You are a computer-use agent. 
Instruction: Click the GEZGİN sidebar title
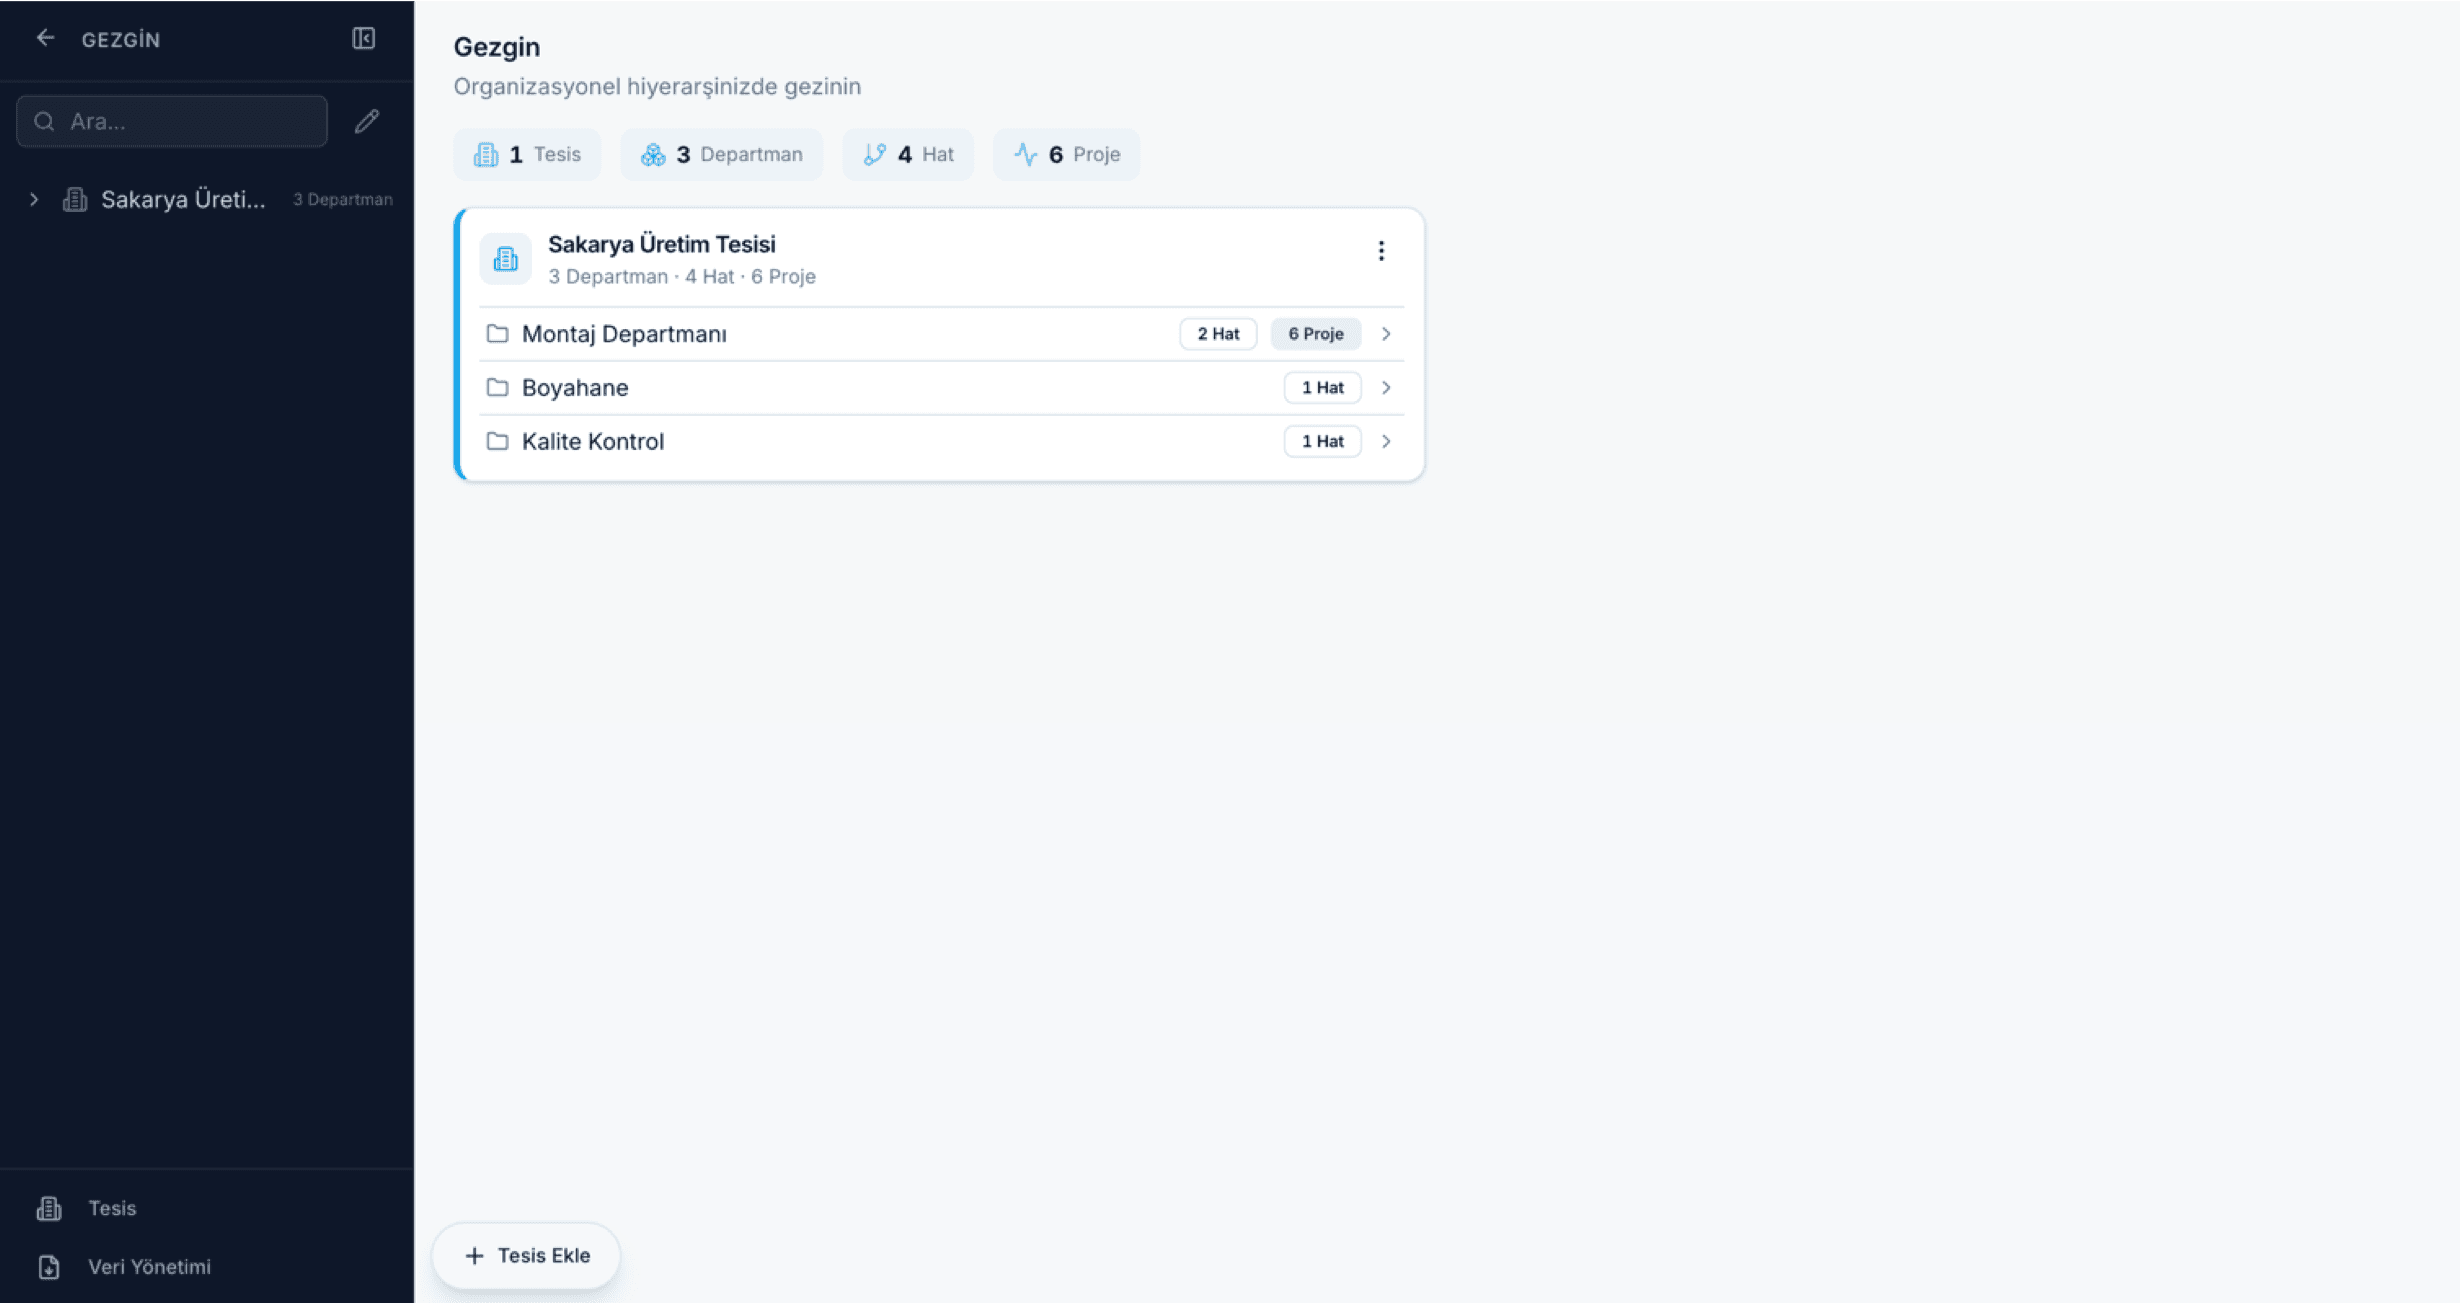[120, 39]
